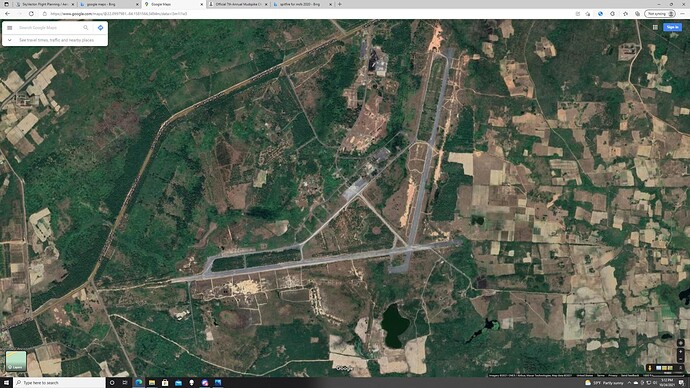Zoom out with the minus button

pyautogui.click(x=681, y=359)
